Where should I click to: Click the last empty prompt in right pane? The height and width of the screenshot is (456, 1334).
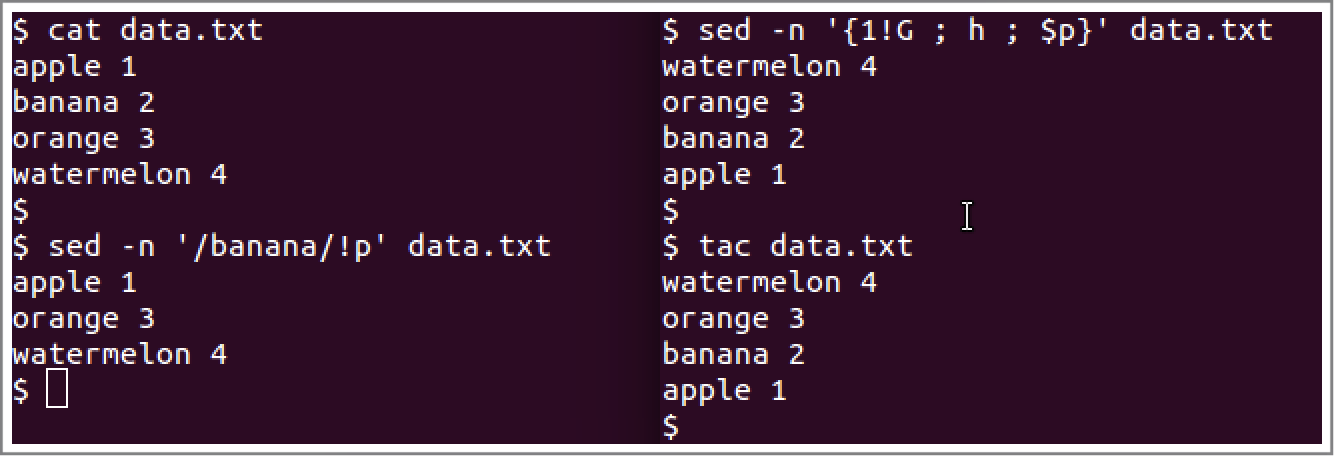coord(671,426)
